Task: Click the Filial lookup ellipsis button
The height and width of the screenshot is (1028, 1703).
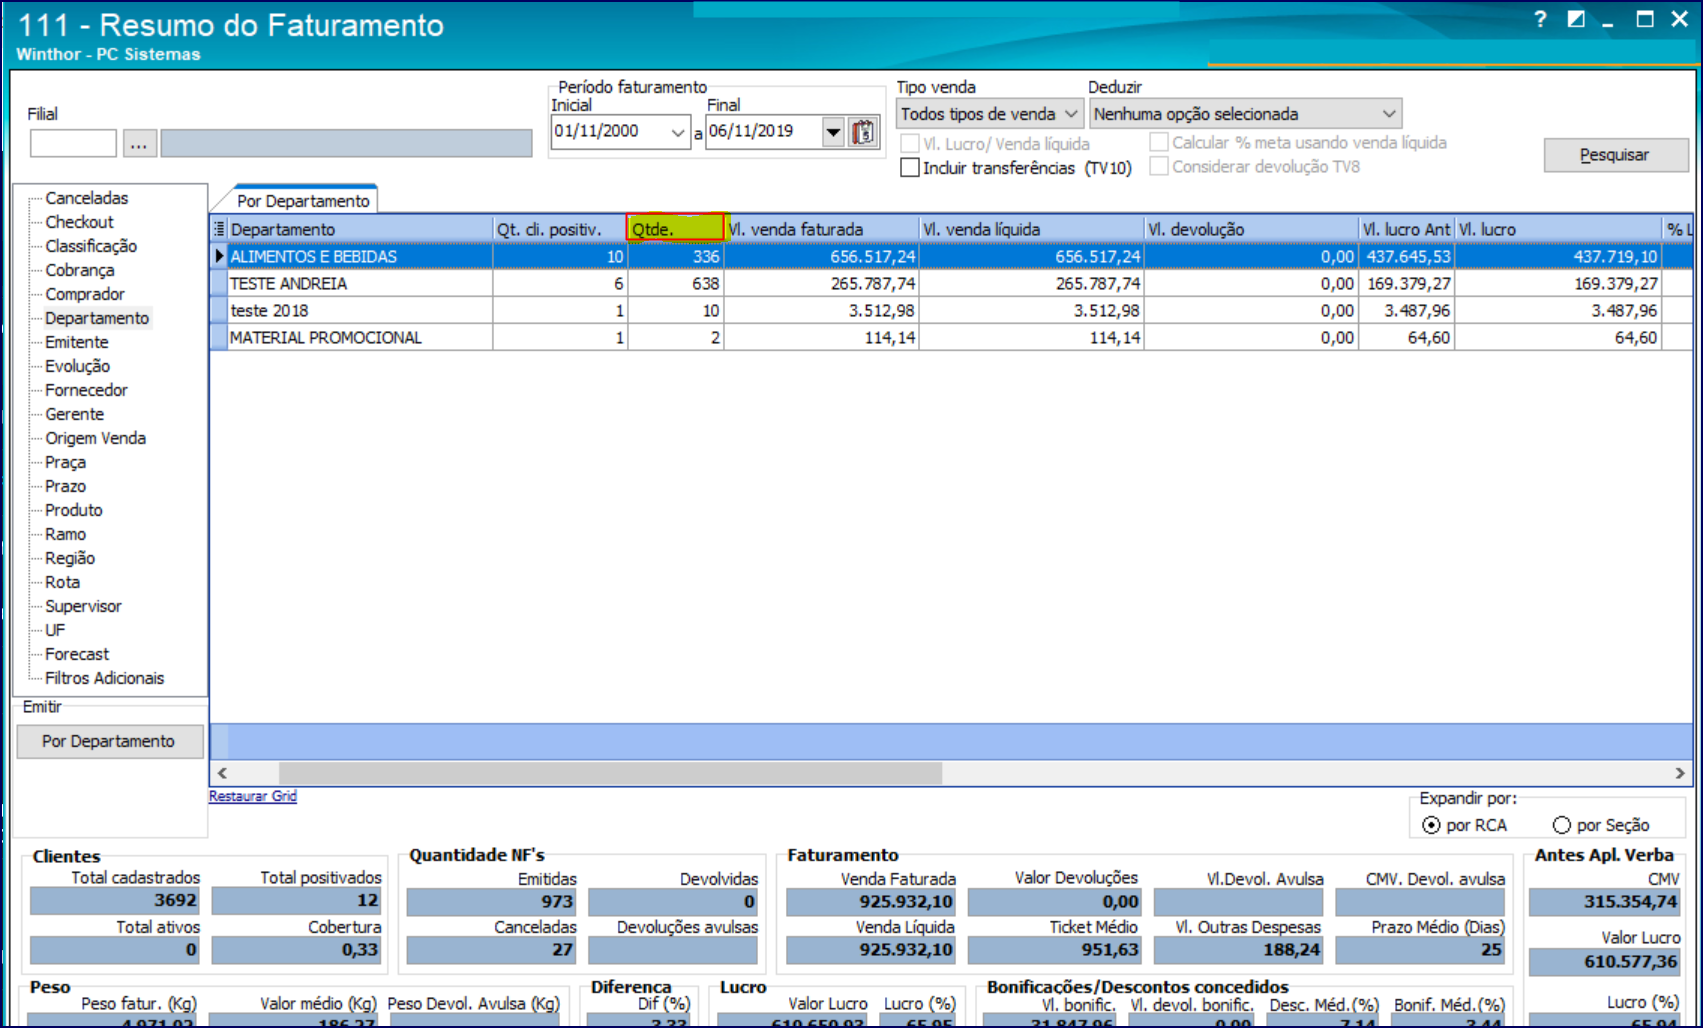Action: tap(139, 144)
